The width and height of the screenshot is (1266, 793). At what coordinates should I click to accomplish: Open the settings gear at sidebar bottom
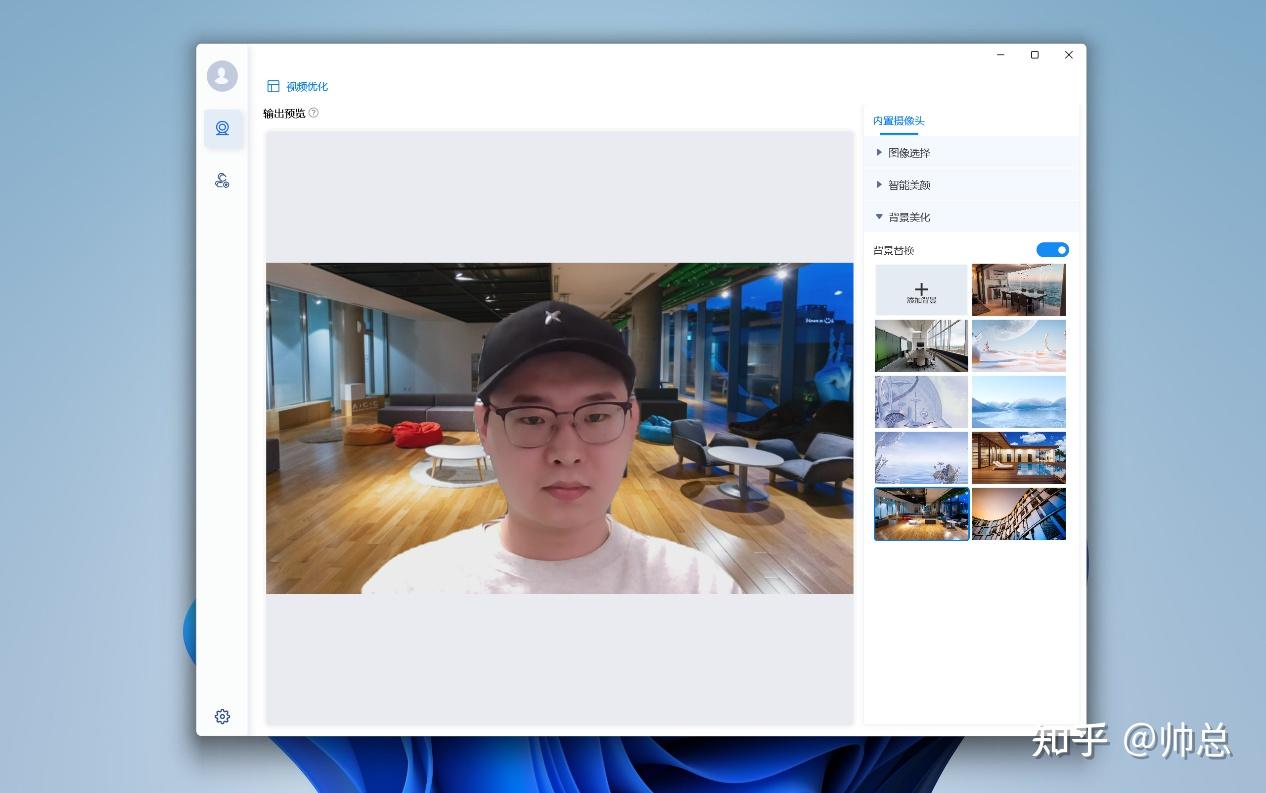coord(222,716)
